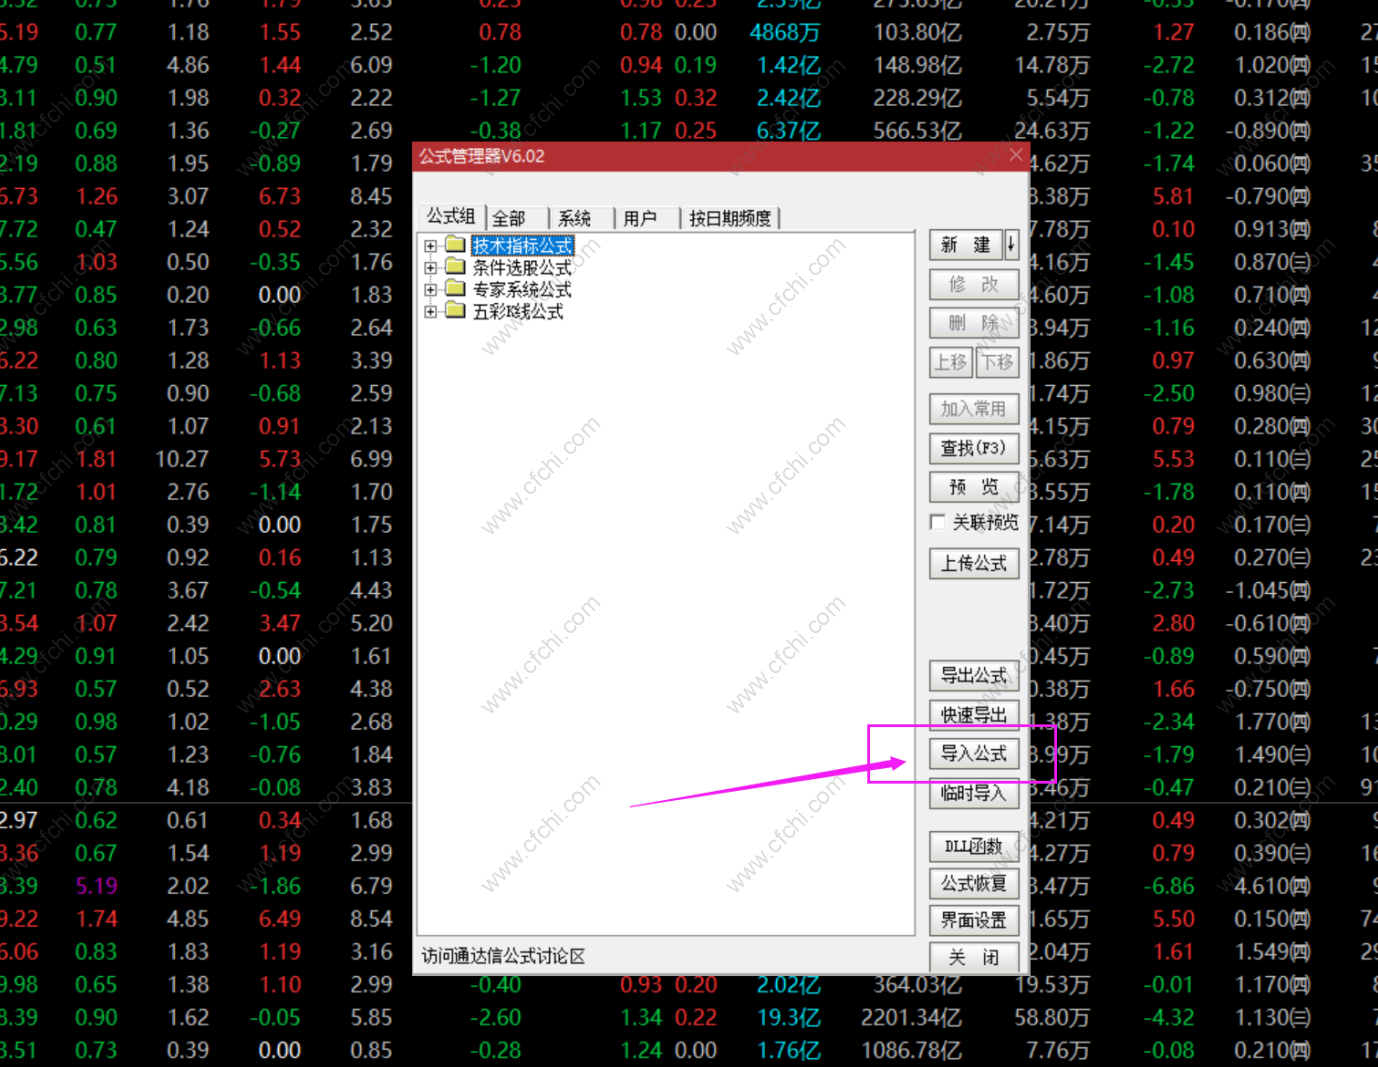The image size is (1378, 1067).
Task: Click the 预览 button
Action: (974, 487)
